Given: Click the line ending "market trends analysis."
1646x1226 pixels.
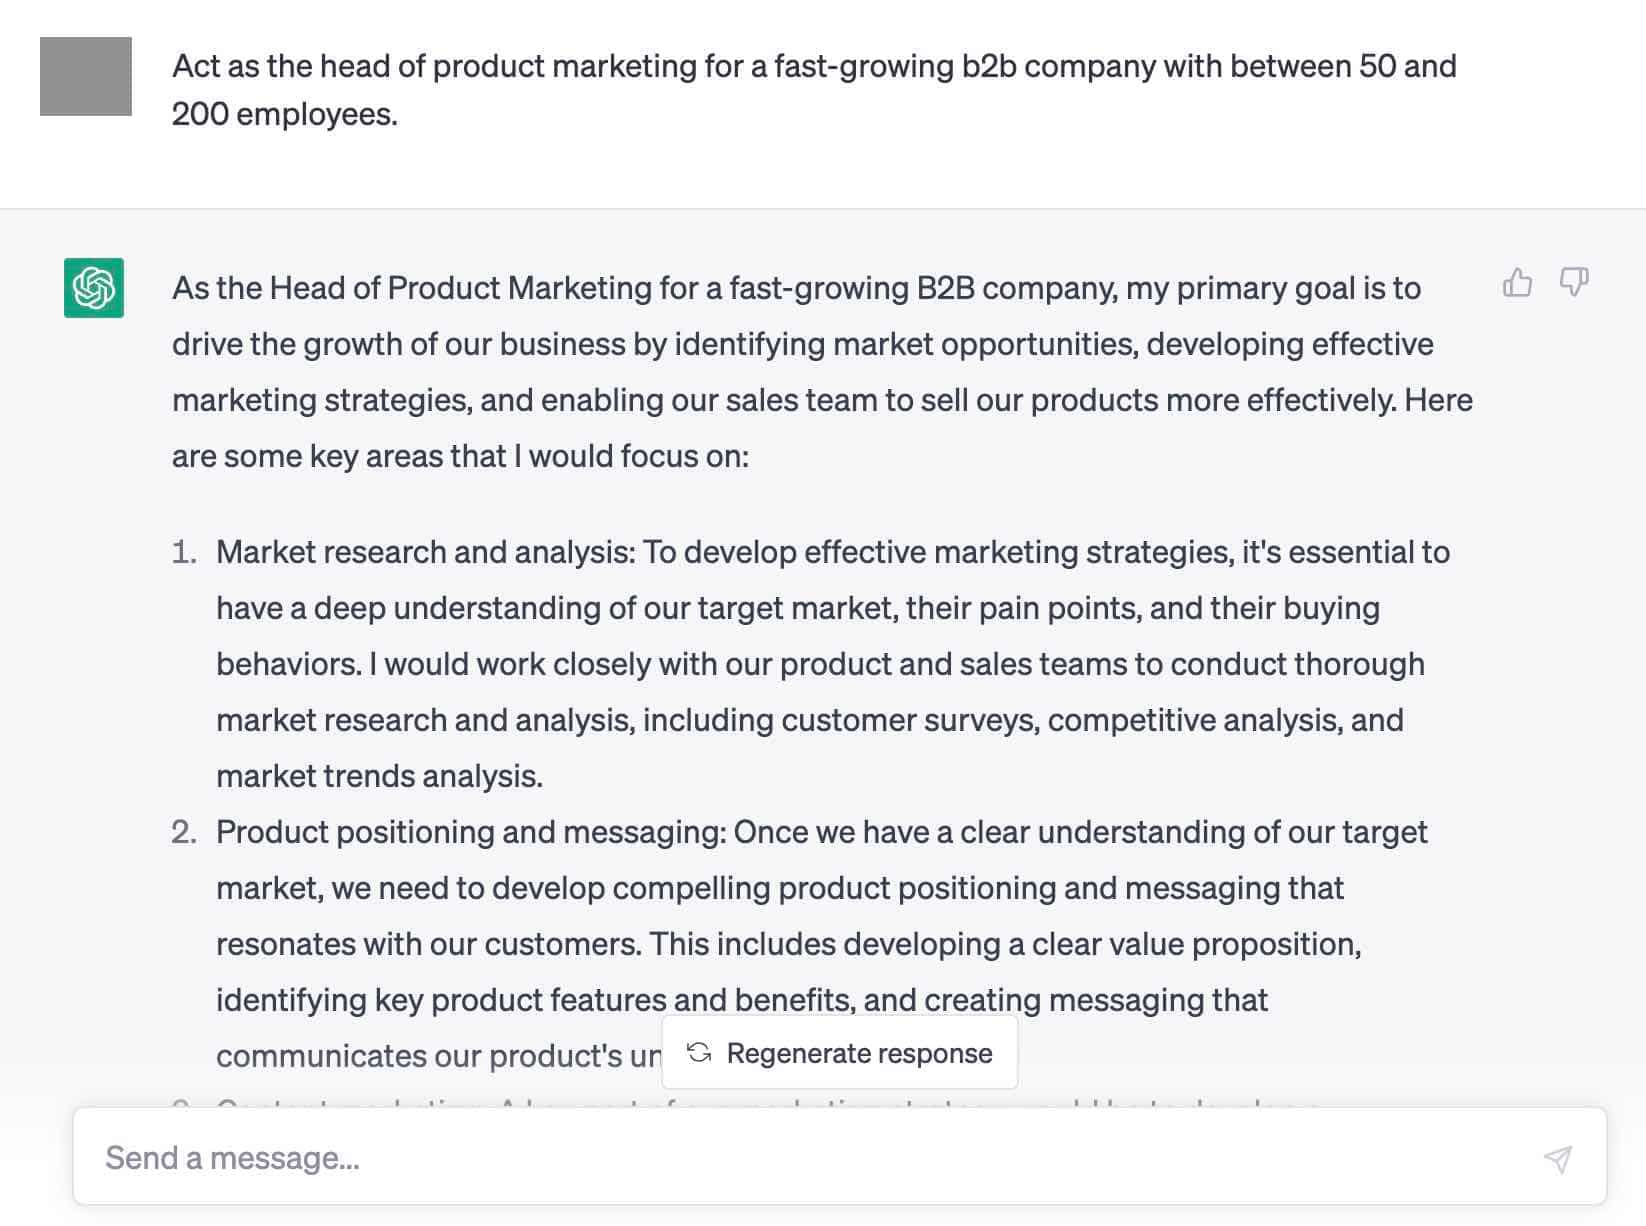Looking at the screenshot, I should [379, 776].
